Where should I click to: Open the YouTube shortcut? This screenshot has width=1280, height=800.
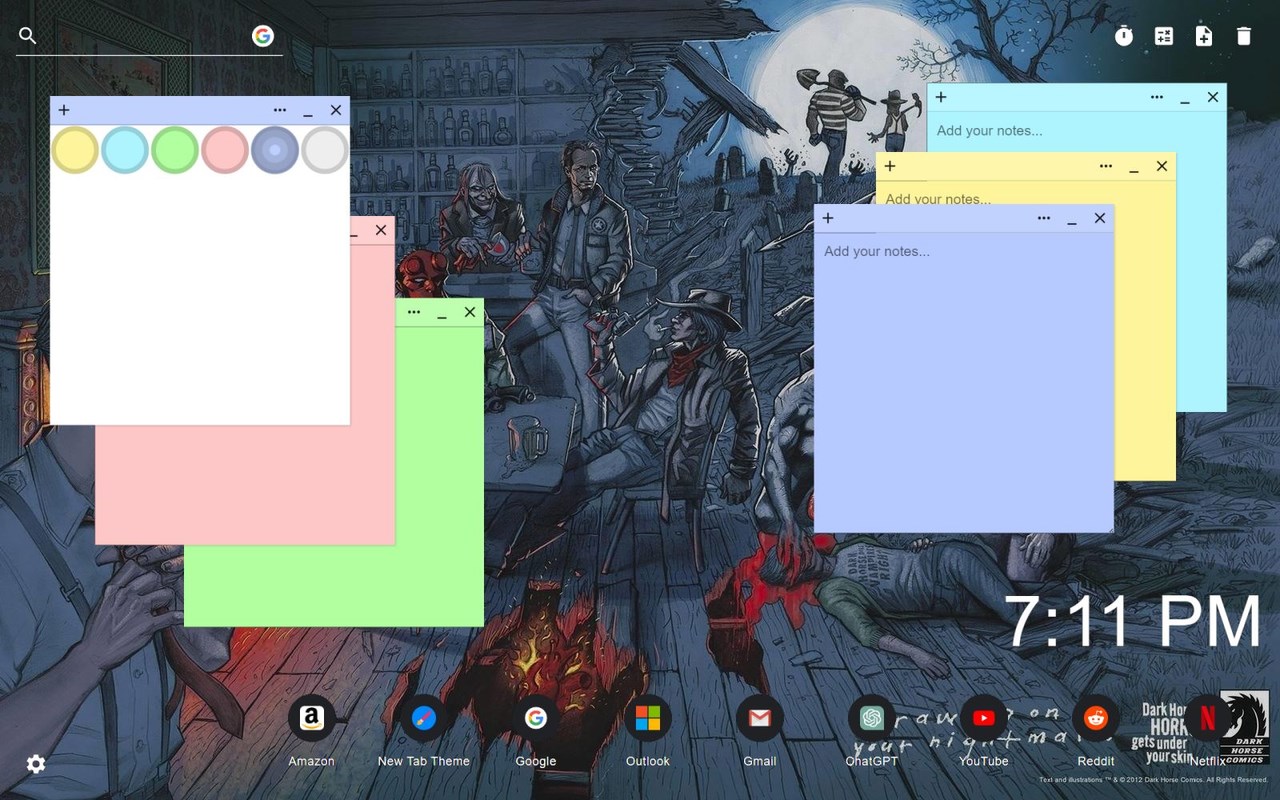click(x=984, y=718)
